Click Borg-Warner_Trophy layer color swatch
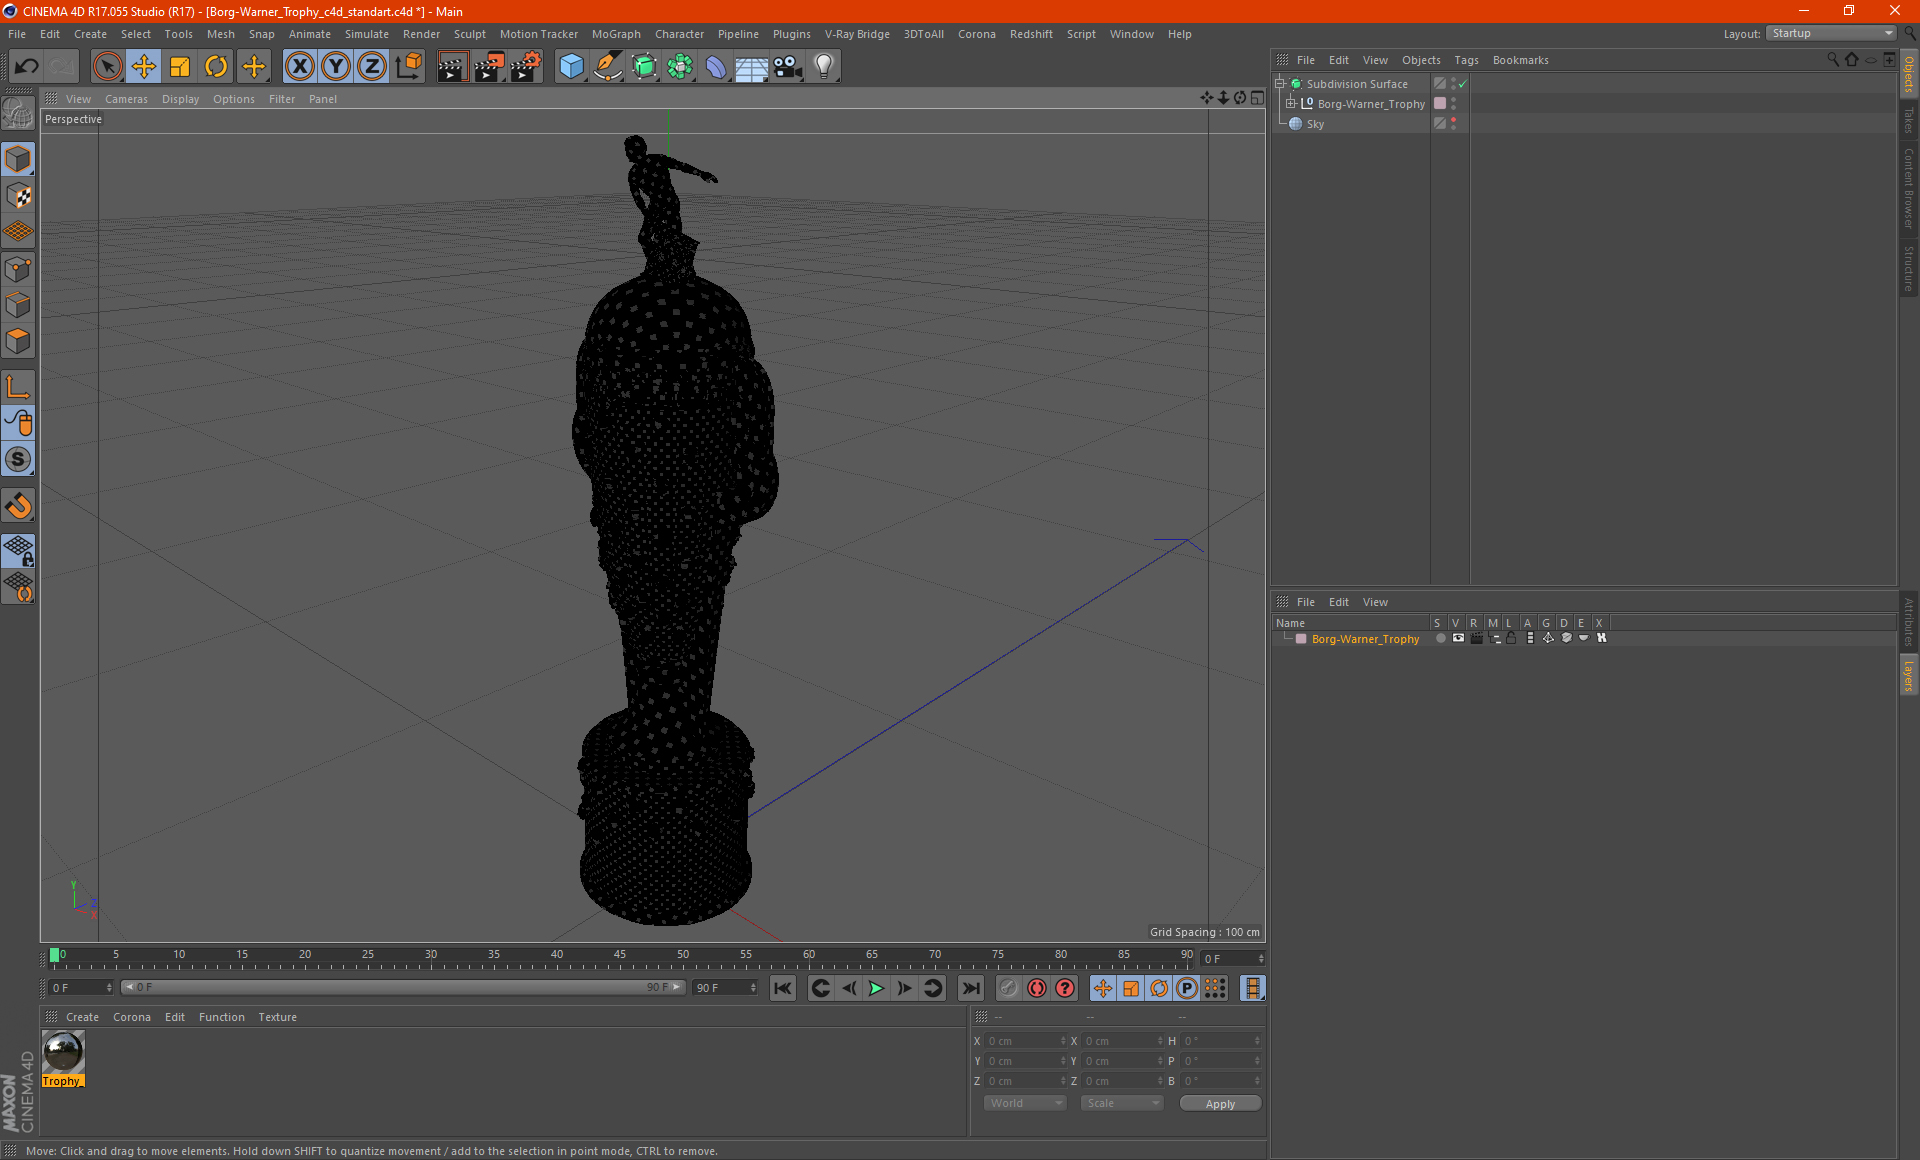1920x1160 pixels. (1301, 639)
